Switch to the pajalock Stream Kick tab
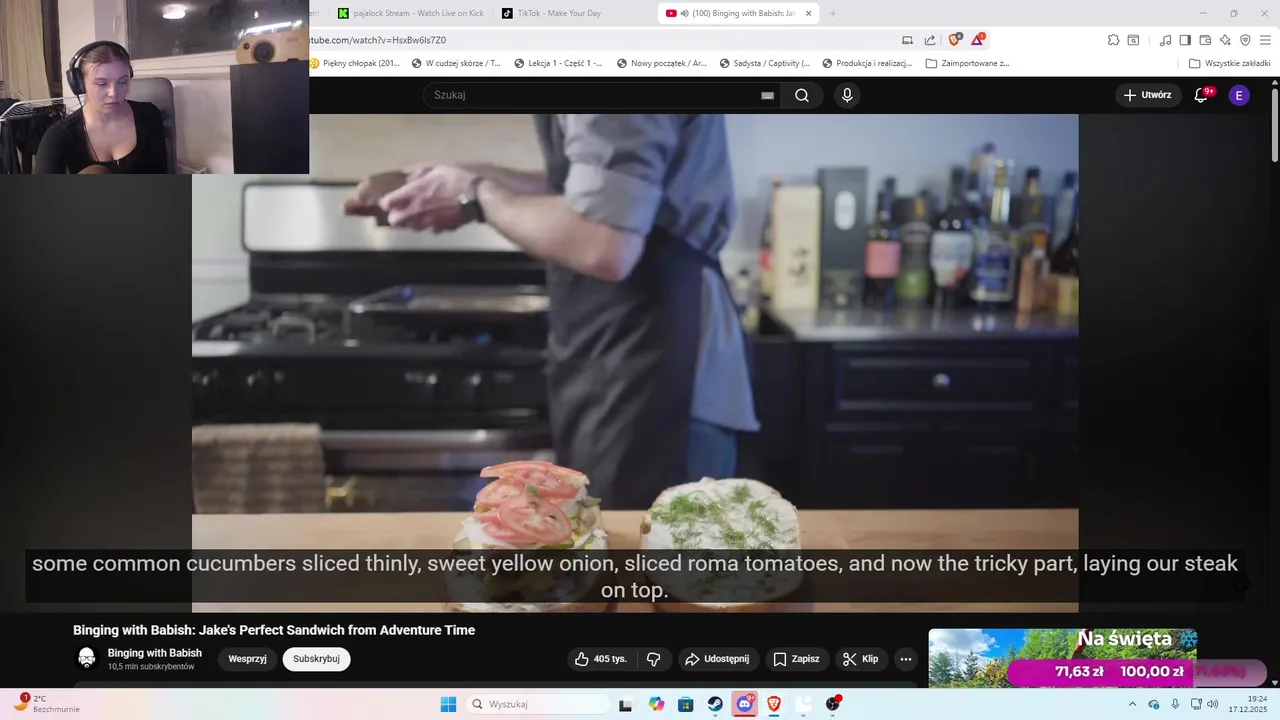Image resolution: width=1280 pixels, height=720 pixels. coord(412,13)
